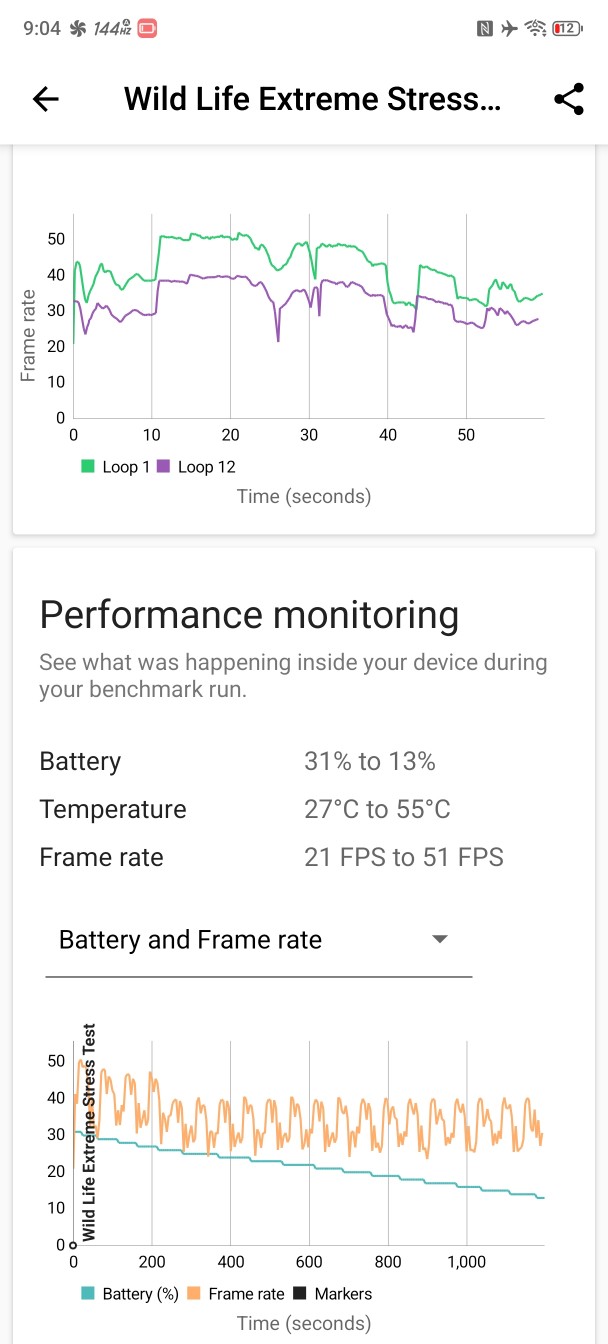The width and height of the screenshot is (608, 1344).
Task: Share the stress test results
Action: coord(568,99)
